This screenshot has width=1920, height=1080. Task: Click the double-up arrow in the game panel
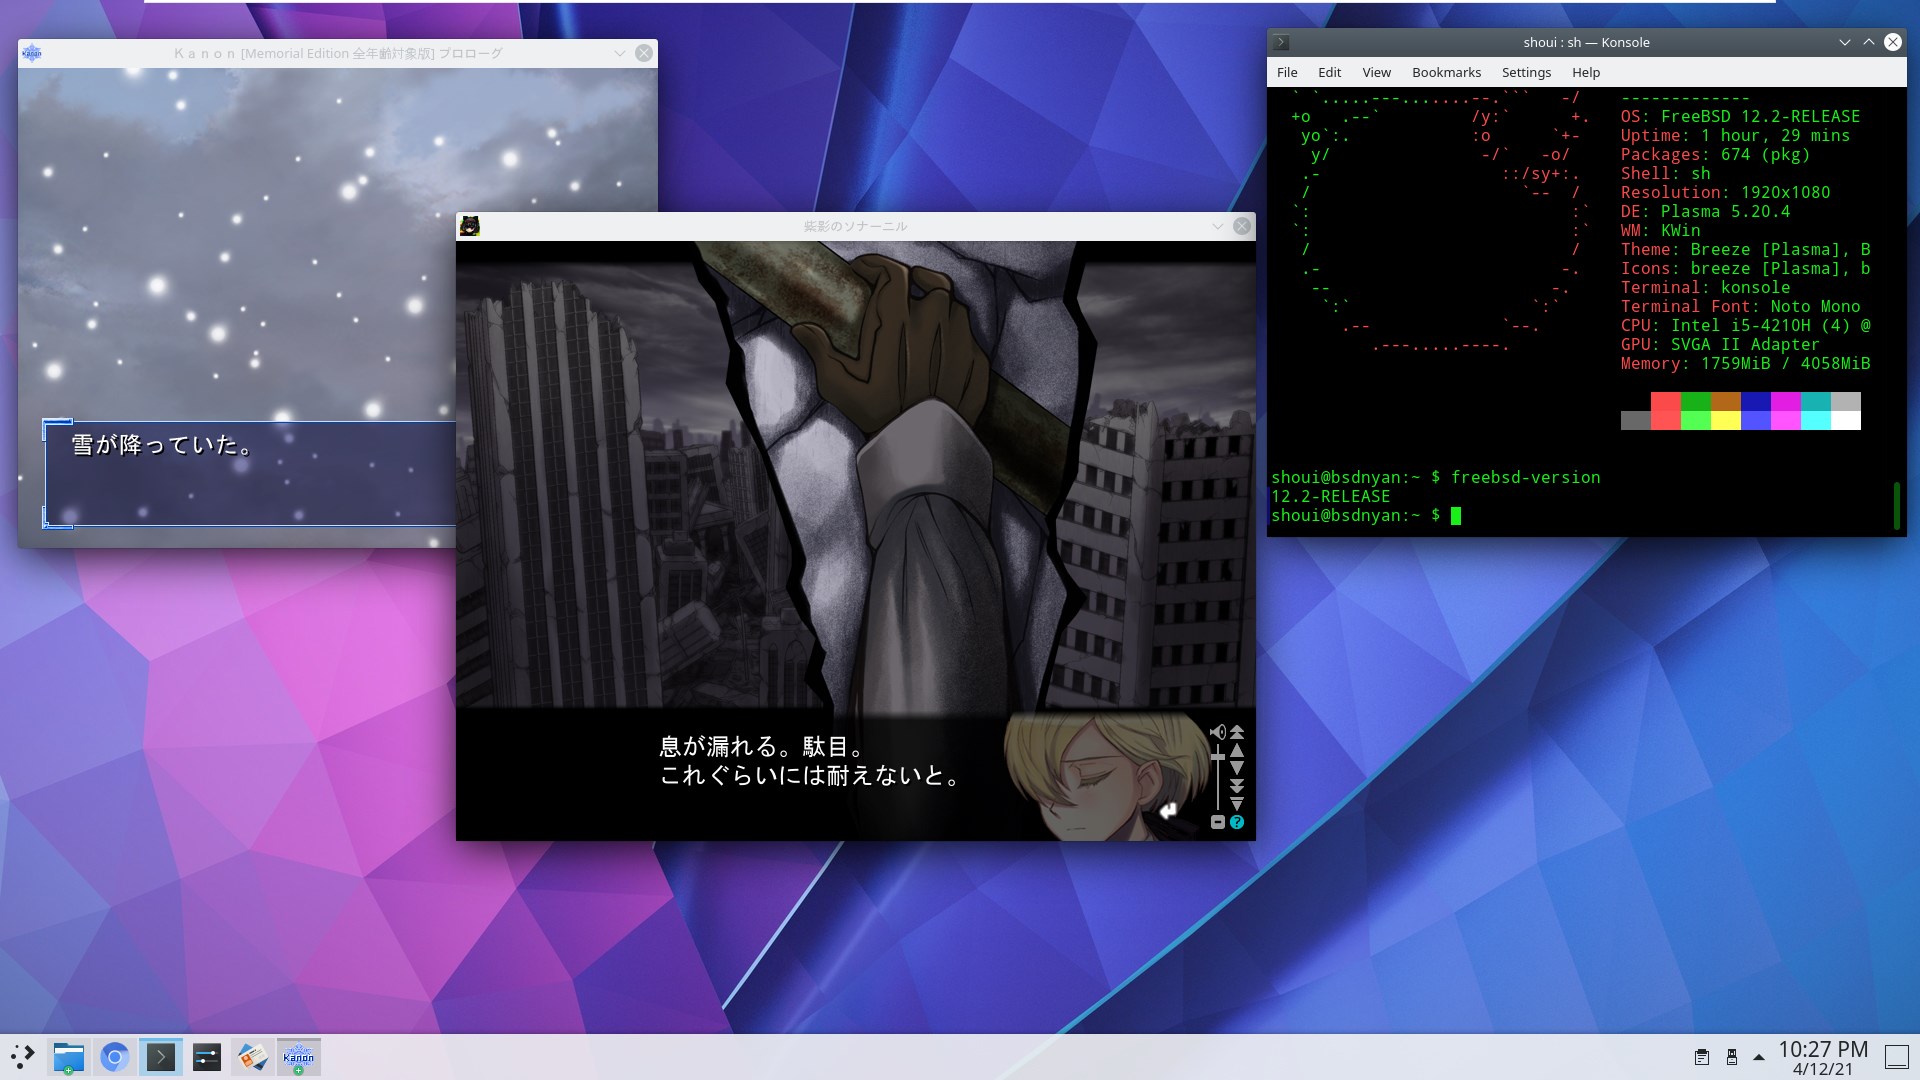1237,732
